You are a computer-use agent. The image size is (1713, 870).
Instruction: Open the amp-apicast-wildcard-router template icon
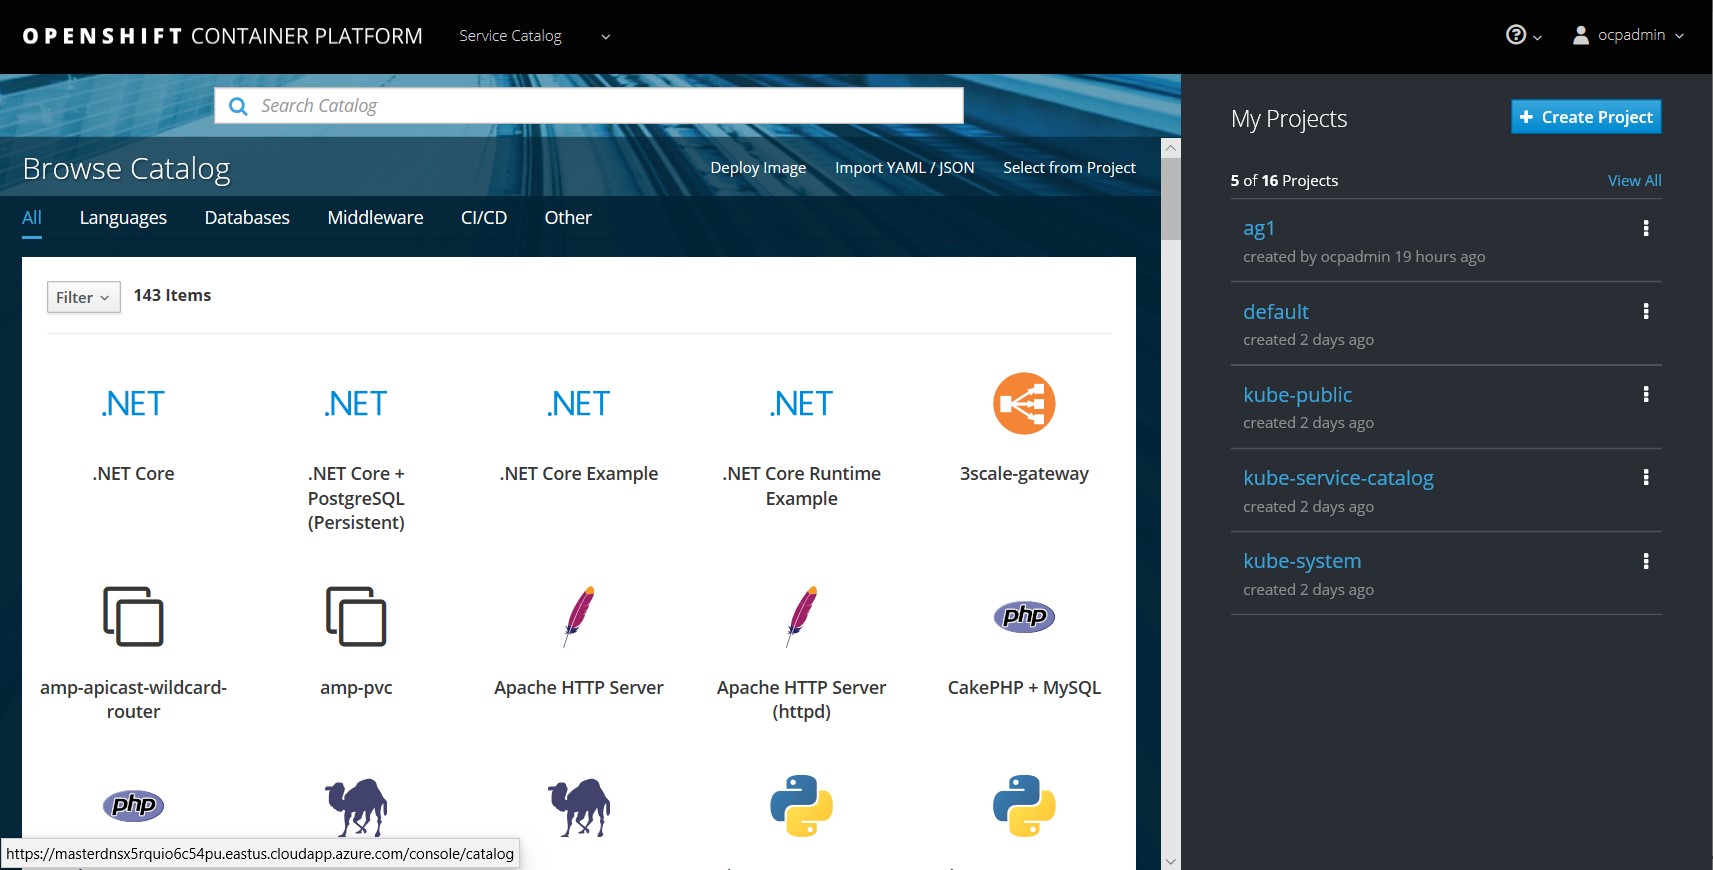[x=133, y=616]
